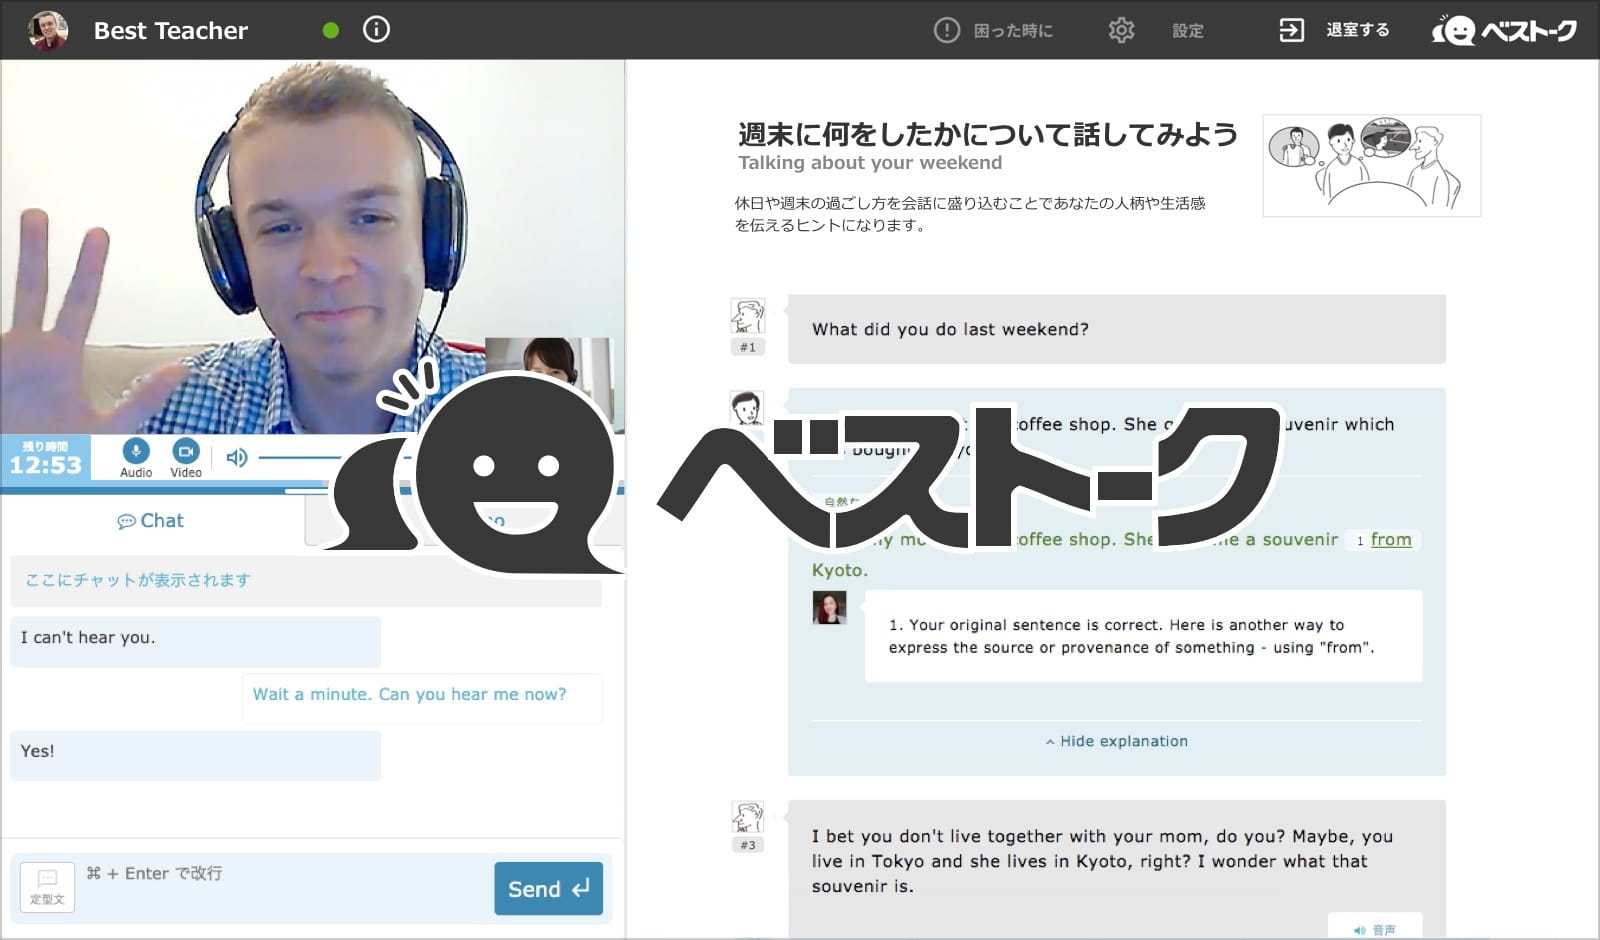Click the 'Yes!' chat message
The image size is (1600, 940).
[195, 755]
